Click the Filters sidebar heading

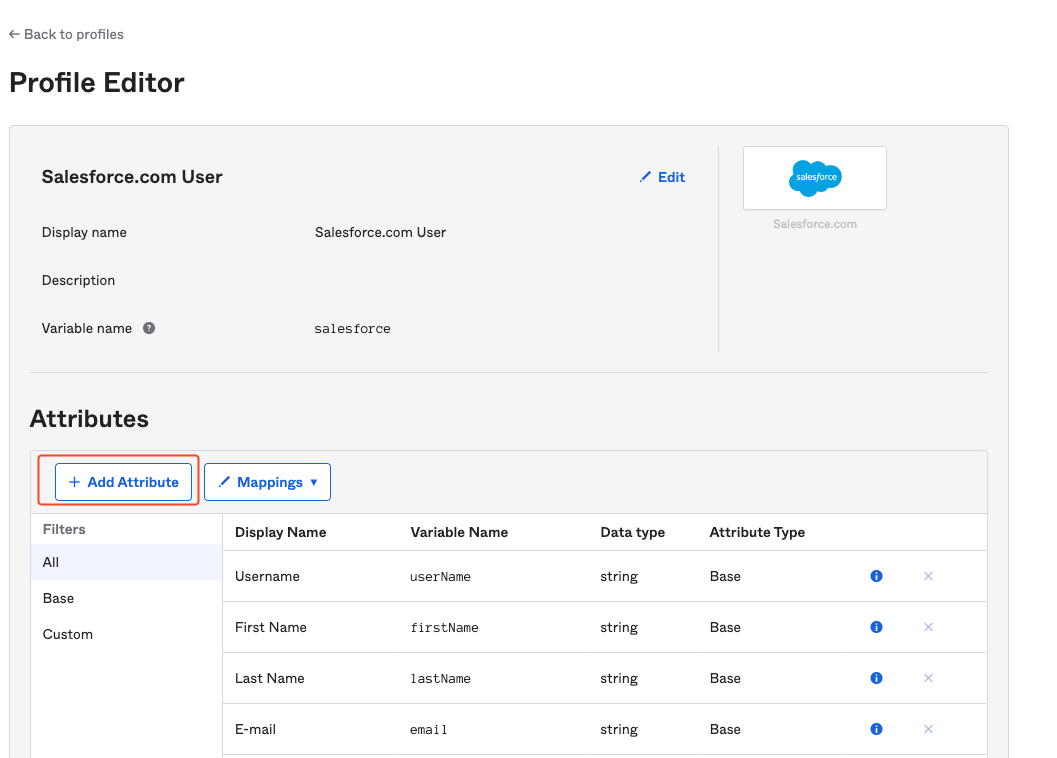64,529
